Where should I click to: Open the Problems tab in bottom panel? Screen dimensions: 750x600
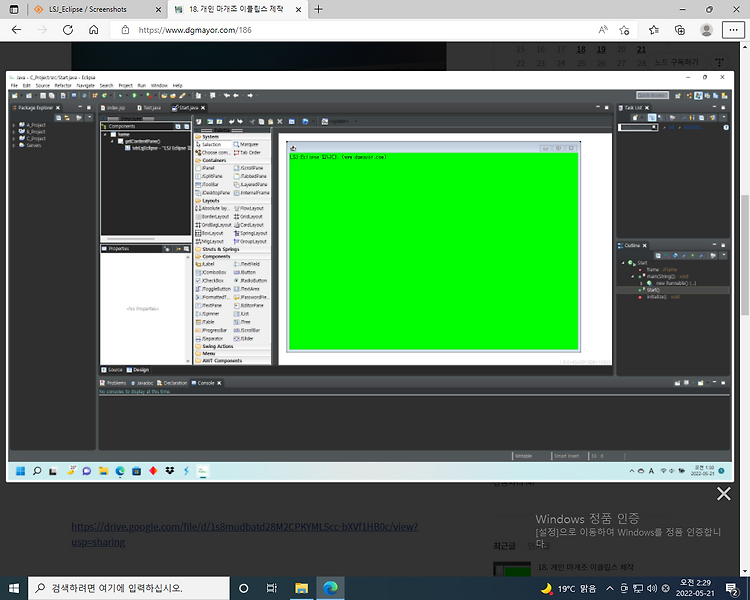pos(113,383)
